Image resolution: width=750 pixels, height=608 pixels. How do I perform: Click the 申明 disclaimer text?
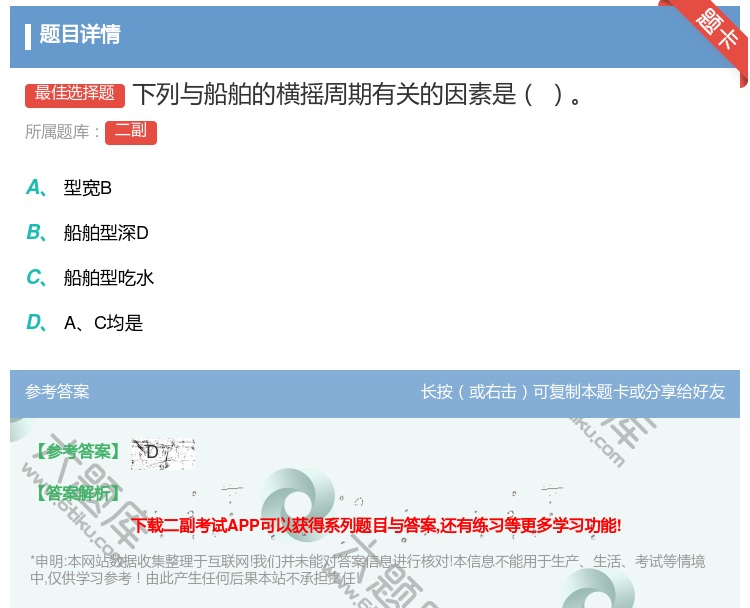pyautogui.click(x=367, y=569)
